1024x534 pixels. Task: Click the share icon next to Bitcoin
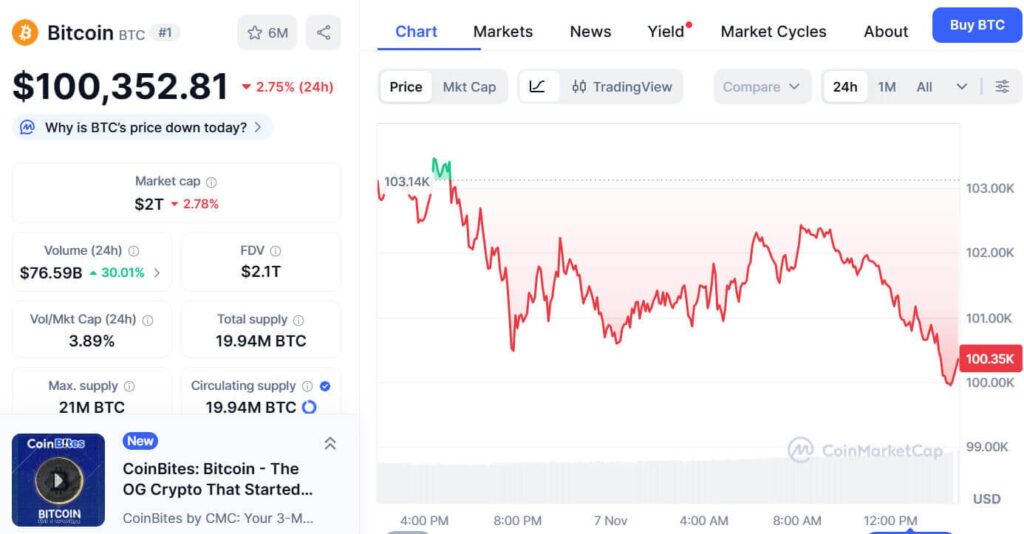323,33
